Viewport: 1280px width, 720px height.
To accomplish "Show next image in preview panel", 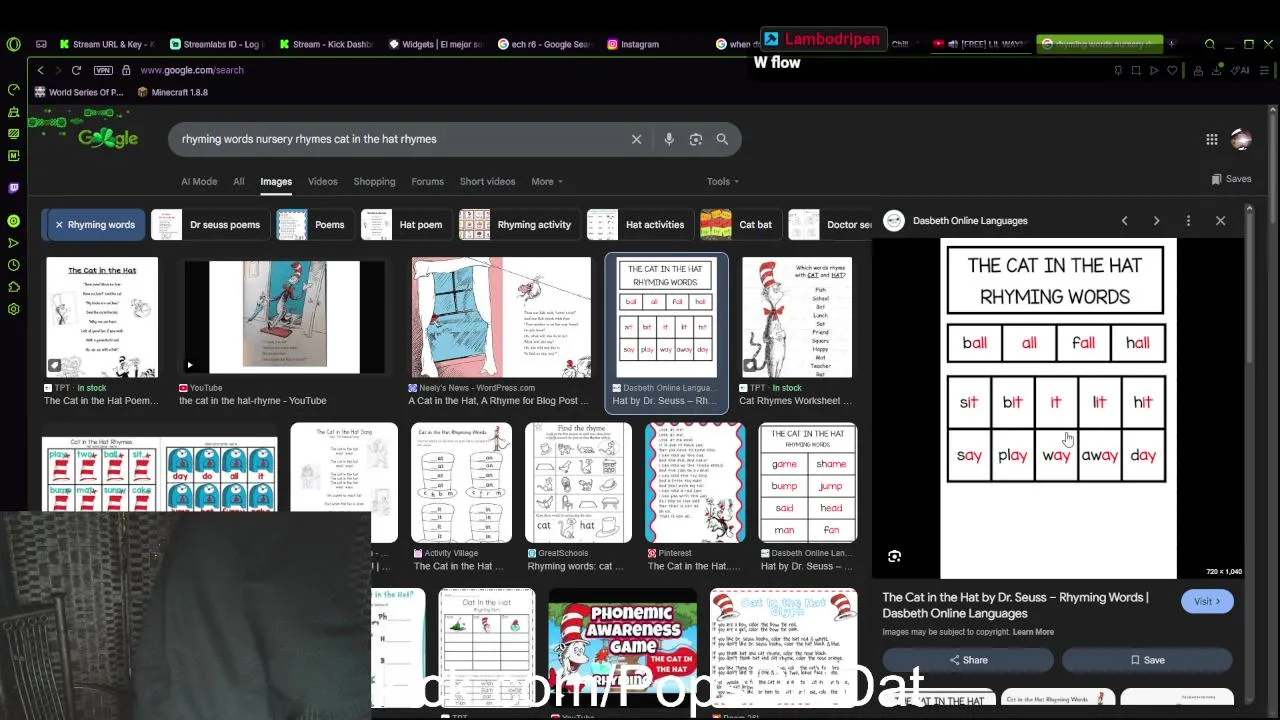I will click(1156, 221).
